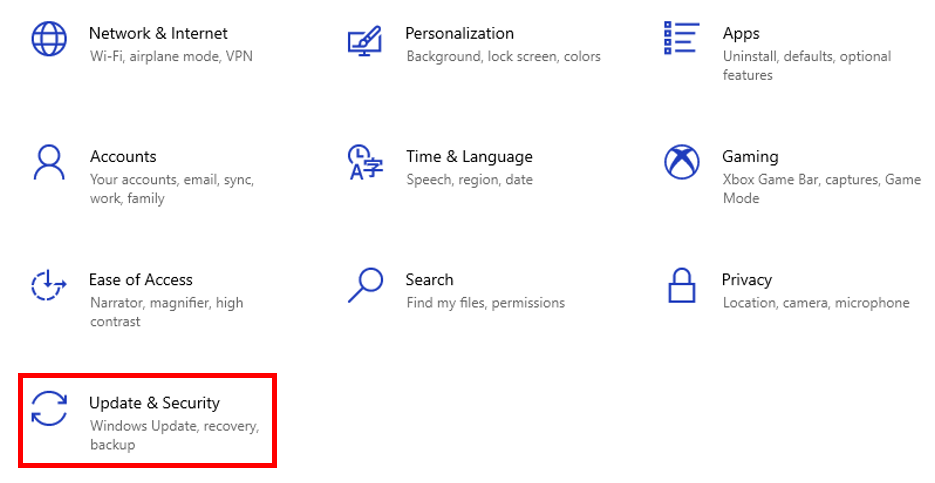Select the Search settings heading

429,280
